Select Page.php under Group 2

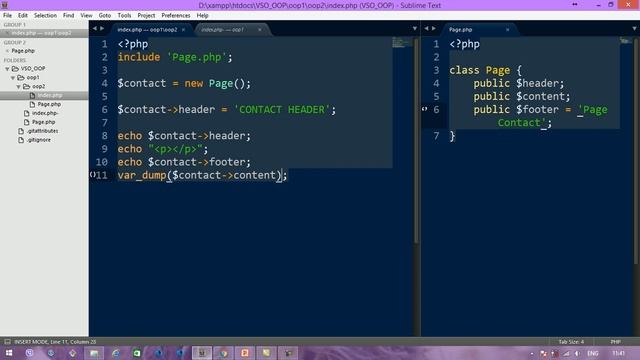(x=23, y=51)
